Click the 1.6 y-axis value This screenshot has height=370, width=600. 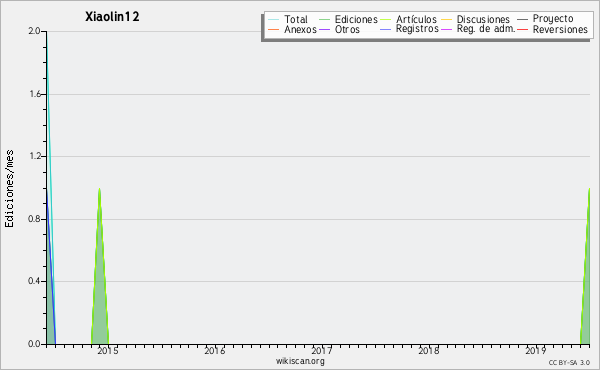coord(35,94)
